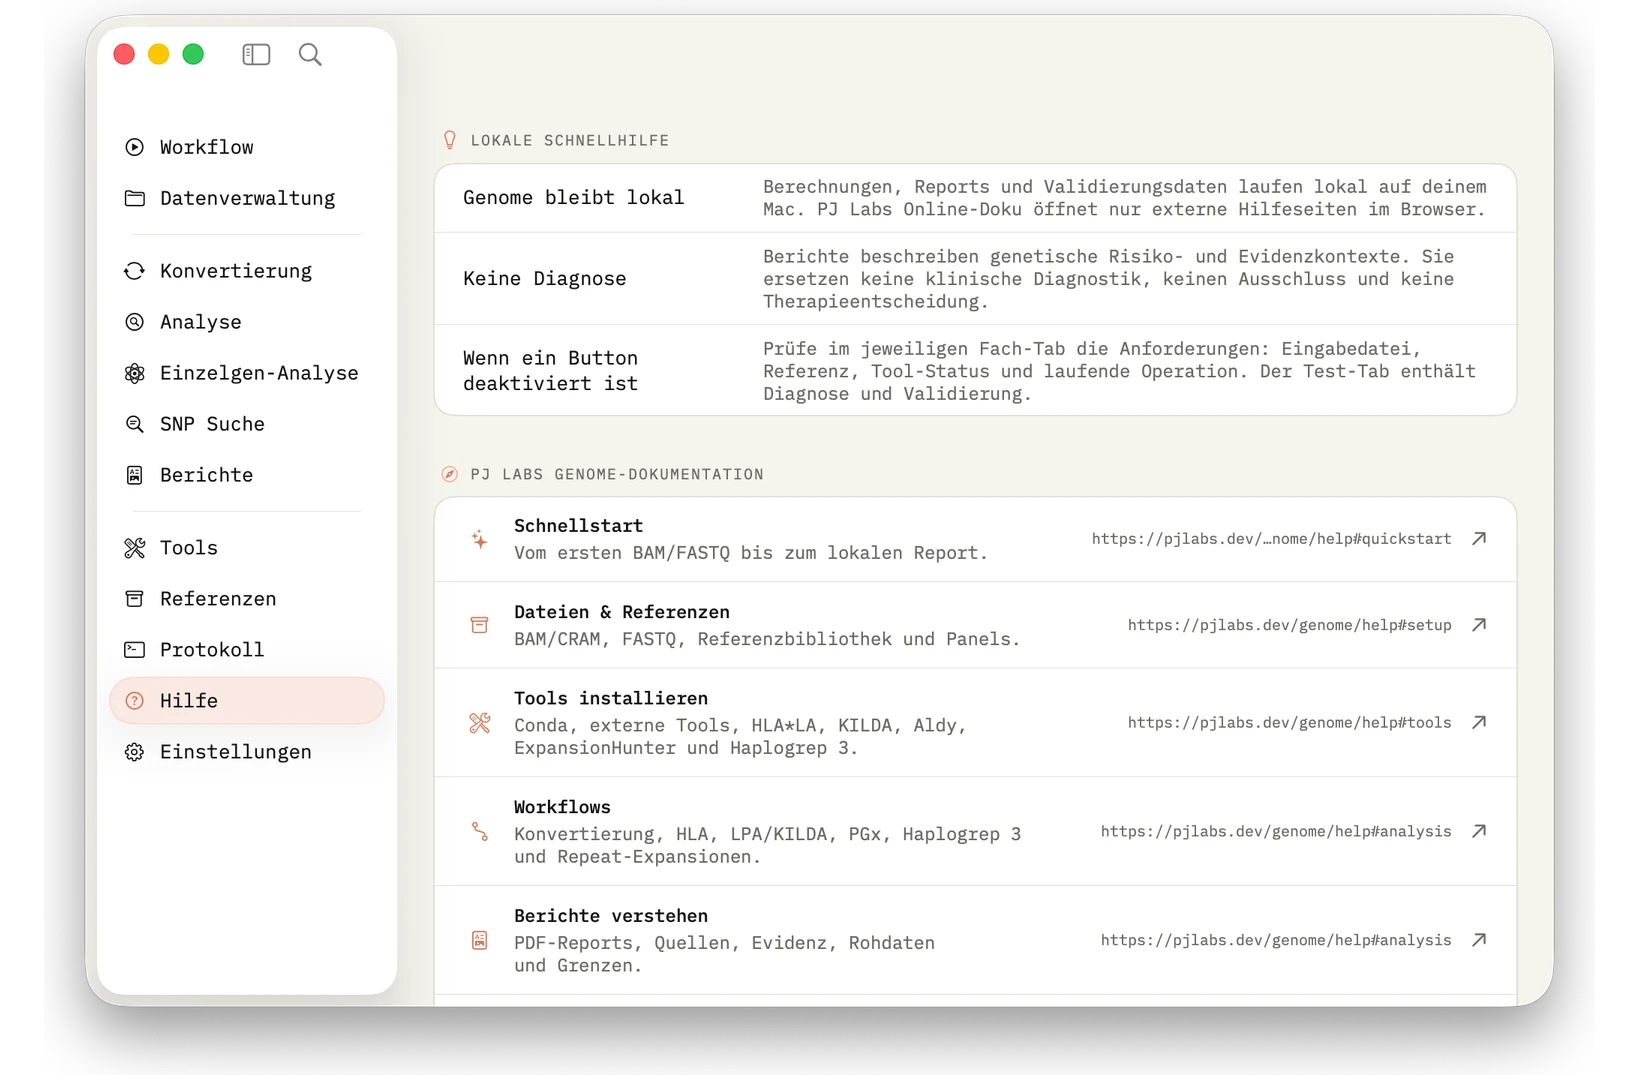Click the Berichte verstehen title
1640x1075 pixels.
tap(610, 916)
